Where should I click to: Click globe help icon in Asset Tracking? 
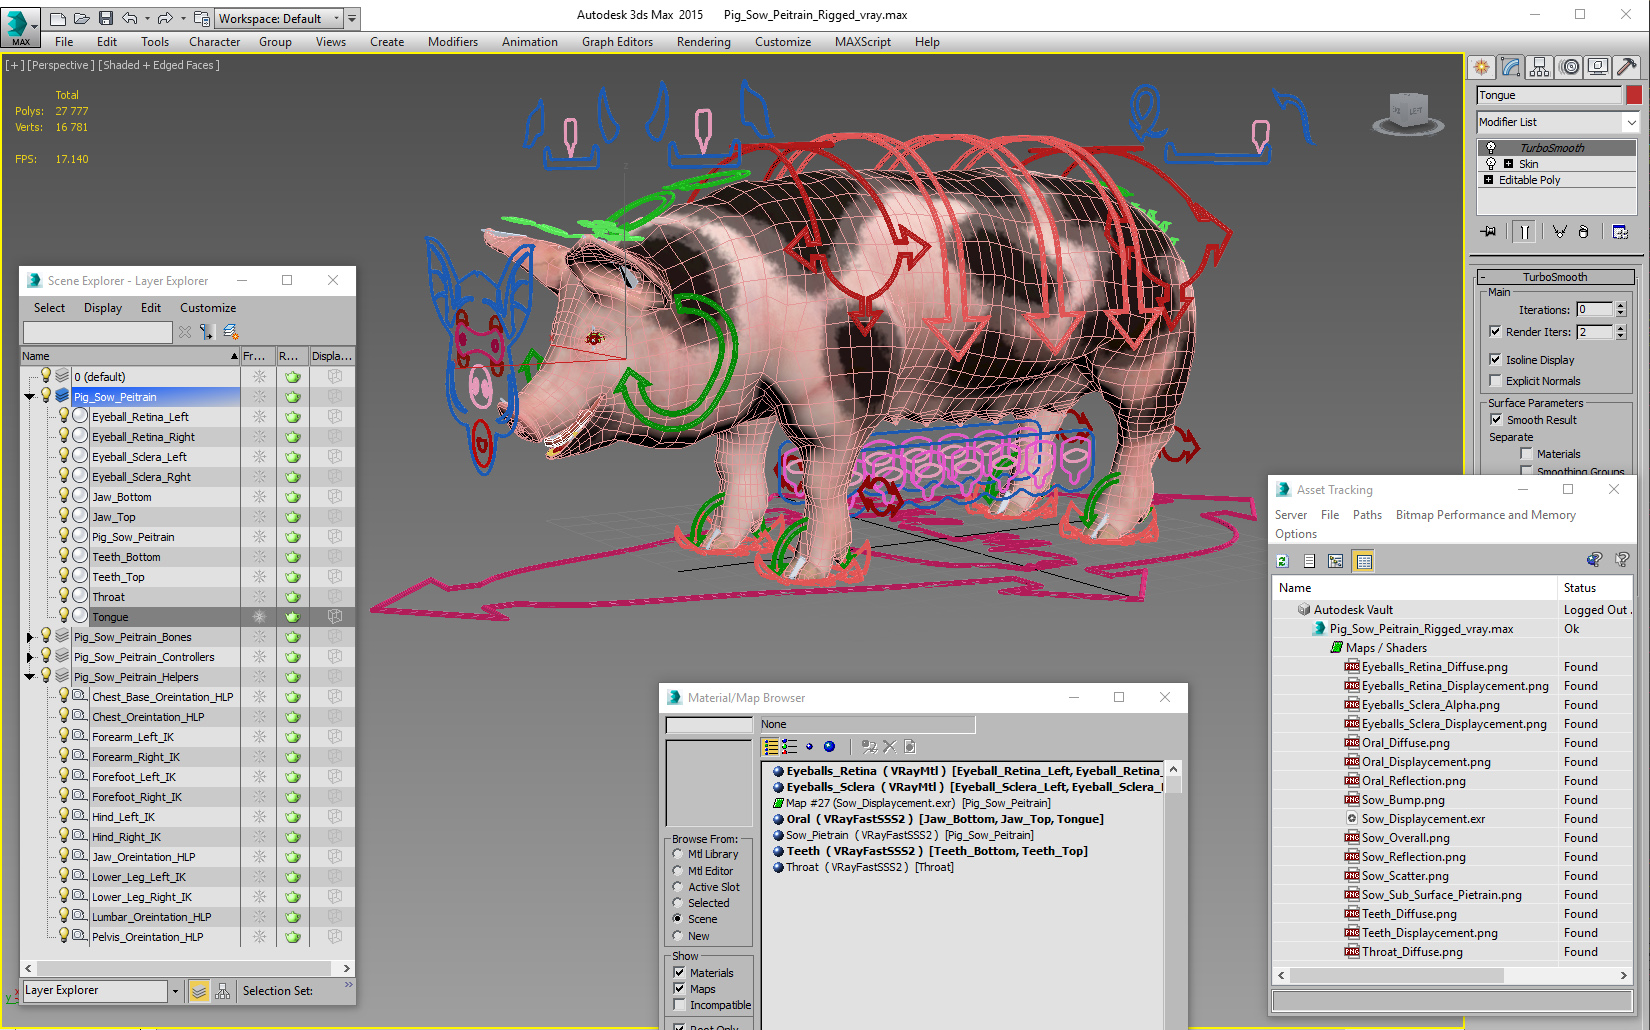tap(1594, 560)
